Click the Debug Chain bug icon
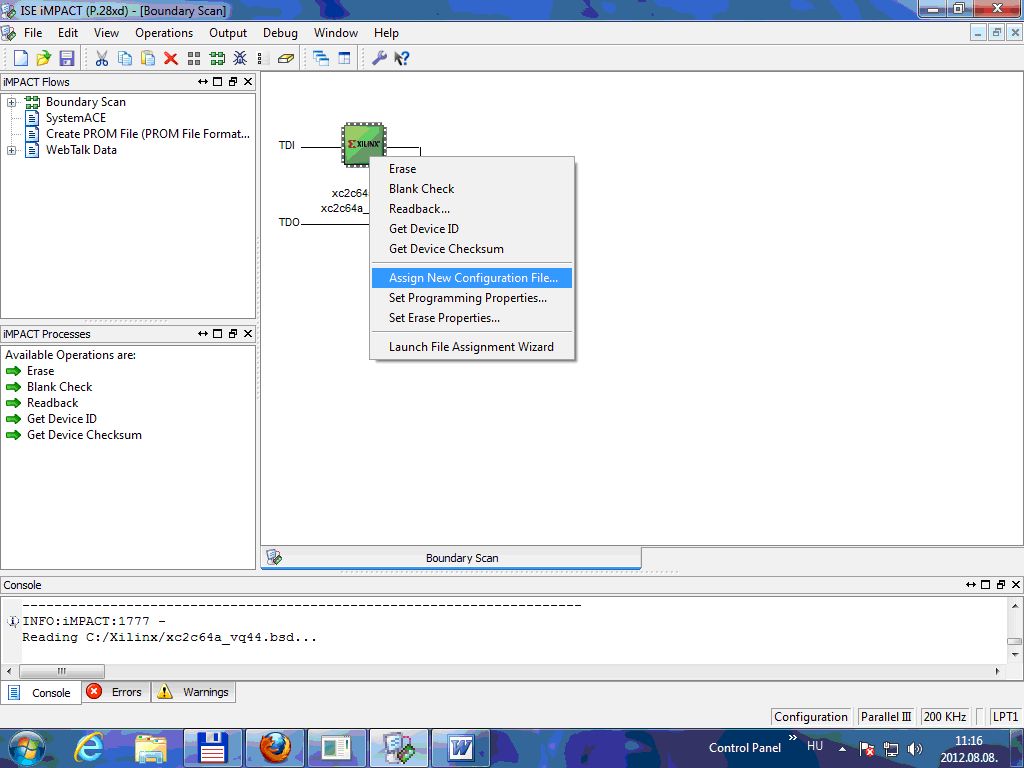Image resolution: width=1024 pixels, height=768 pixels. (x=240, y=59)
